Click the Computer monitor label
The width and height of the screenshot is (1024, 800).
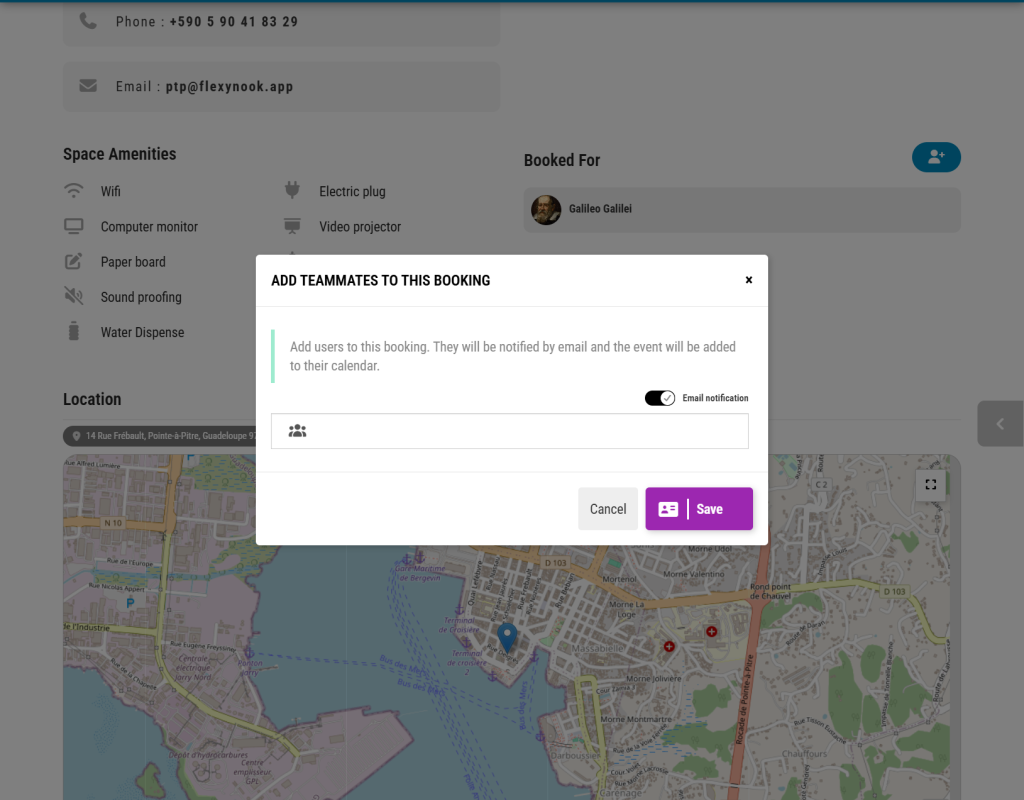149,227
